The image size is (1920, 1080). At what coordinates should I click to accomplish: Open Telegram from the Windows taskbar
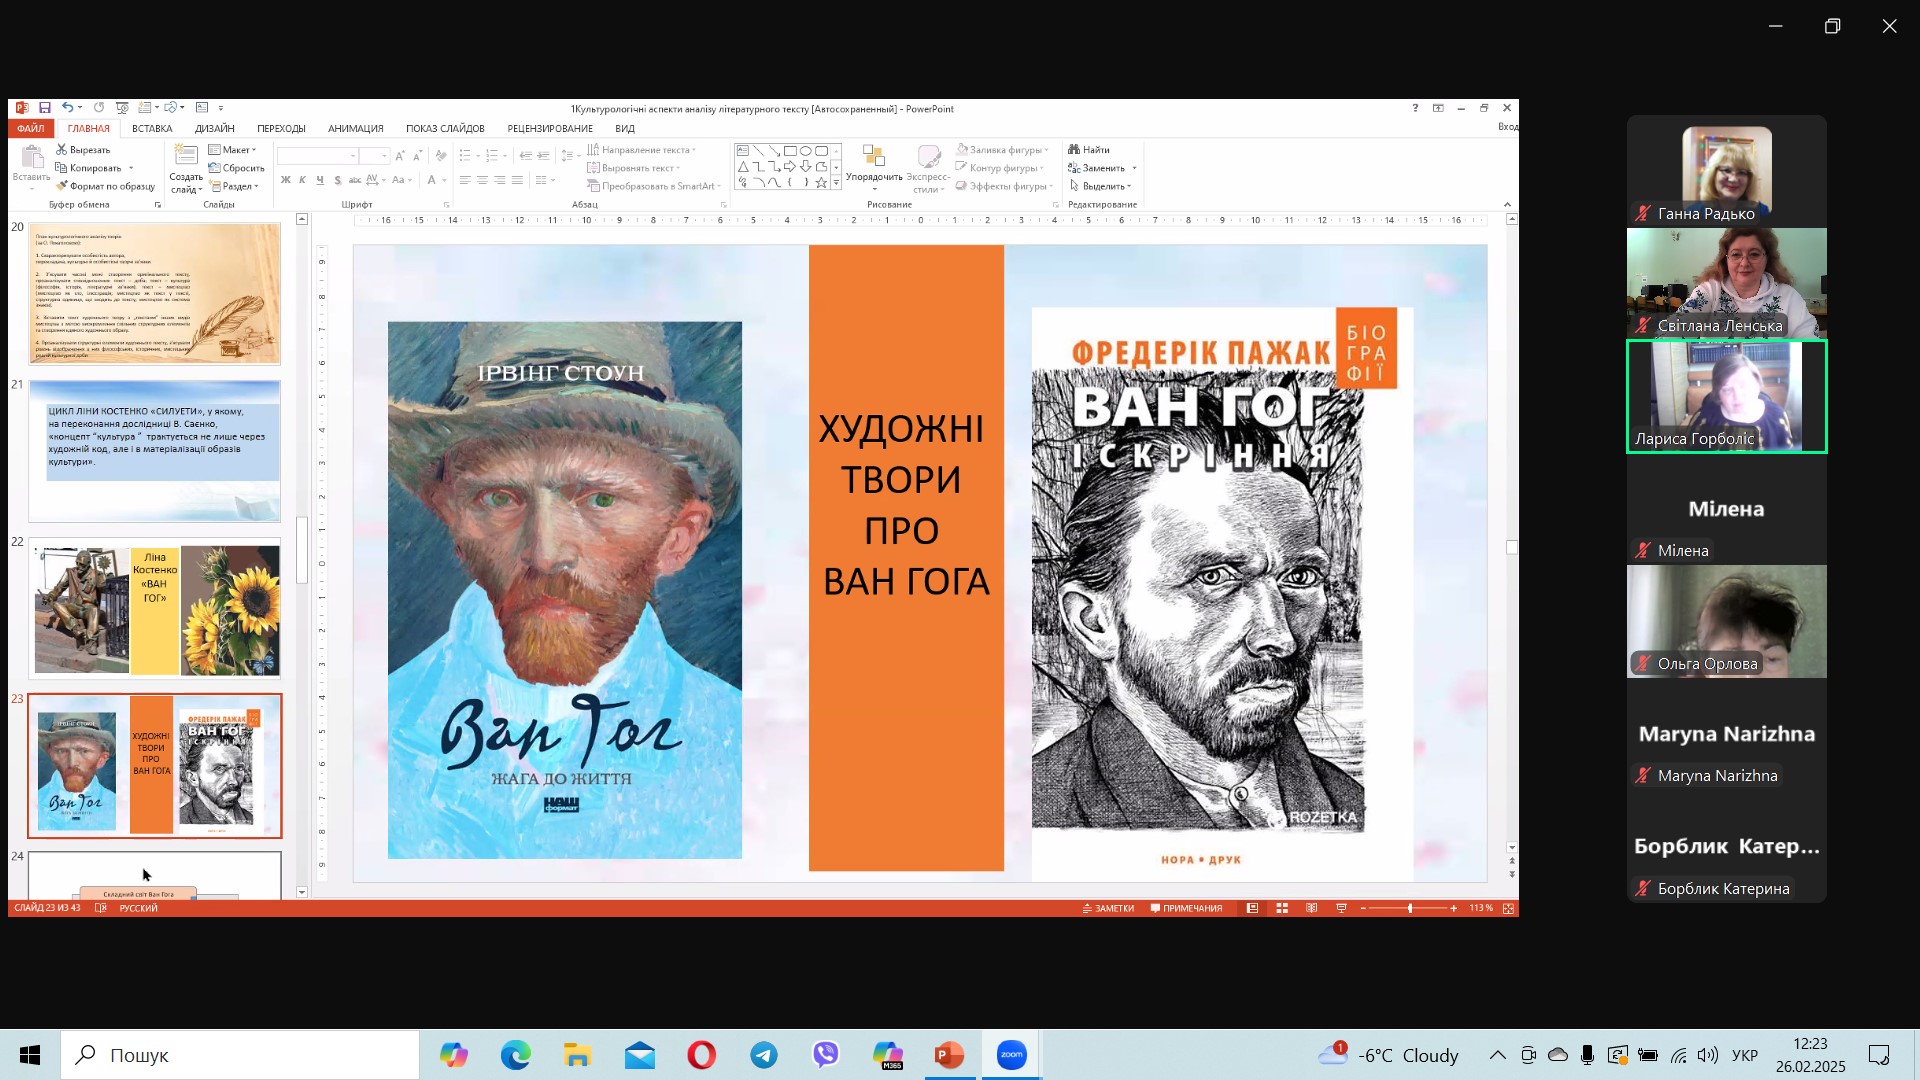pyautogui.click(x=764, y=1055)
